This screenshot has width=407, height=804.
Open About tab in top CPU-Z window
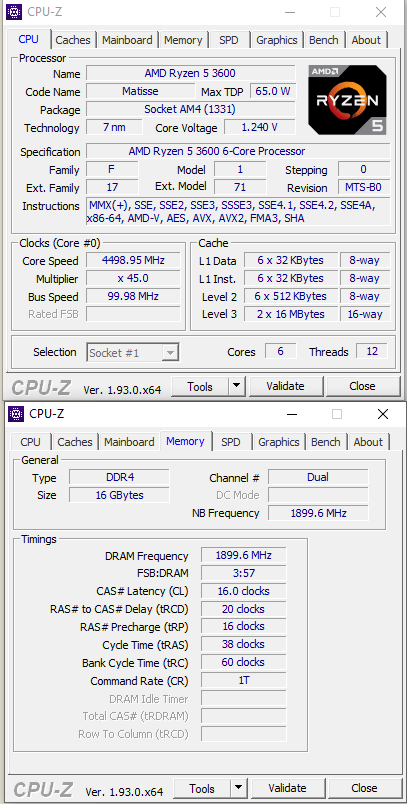click(x=366, y=40)
